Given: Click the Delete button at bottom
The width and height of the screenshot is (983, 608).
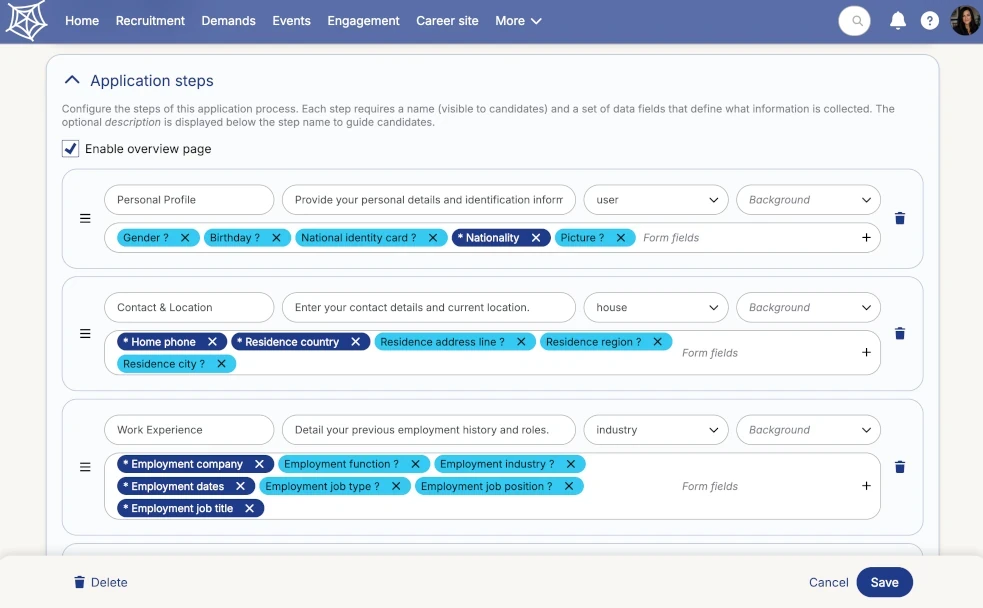Looking at the screenshot, I should (101, 582).
